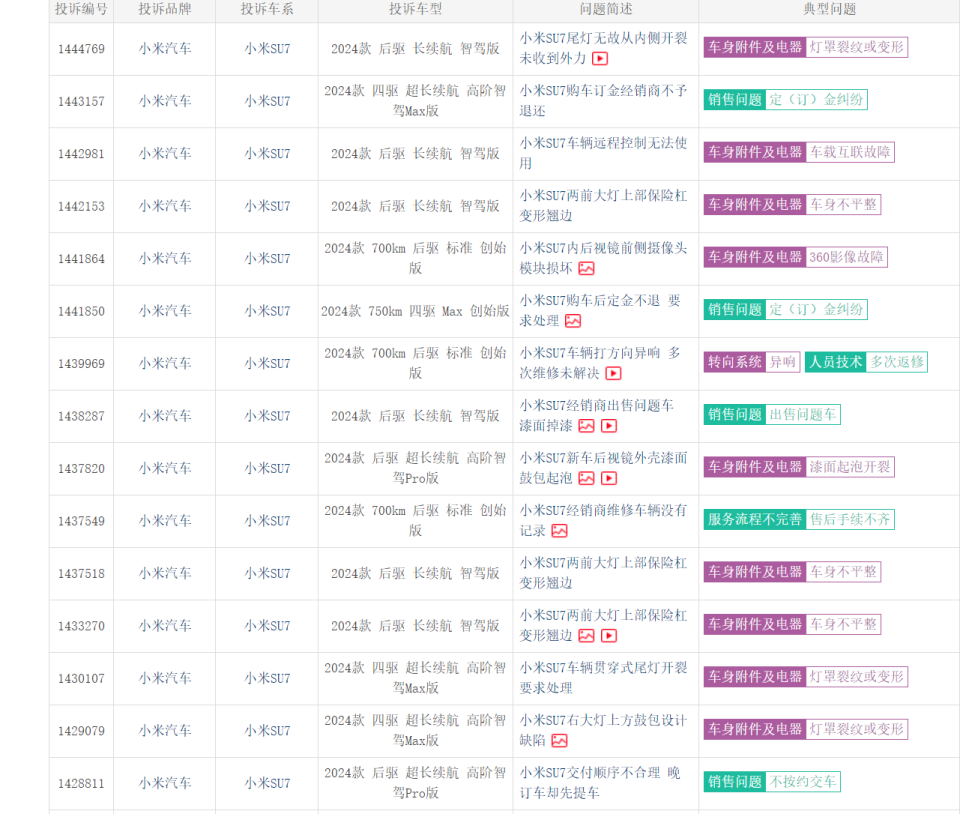Open complaint 1433270 description about 保险杠变形翘边
This screenshot has height=814, width=960.
(603, 625)
